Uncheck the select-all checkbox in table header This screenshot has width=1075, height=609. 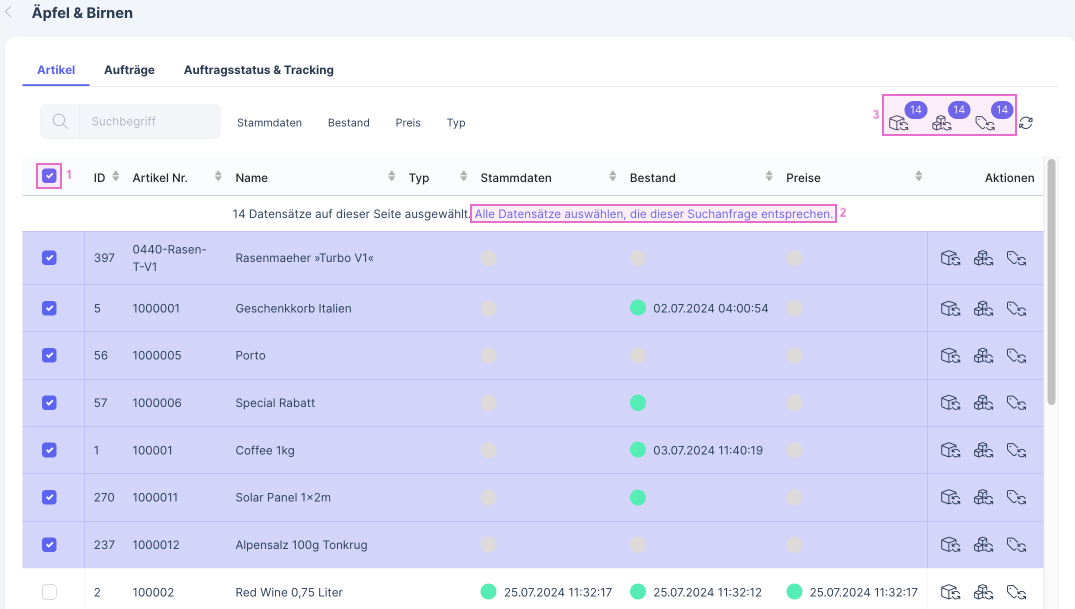tap(49, 176)
